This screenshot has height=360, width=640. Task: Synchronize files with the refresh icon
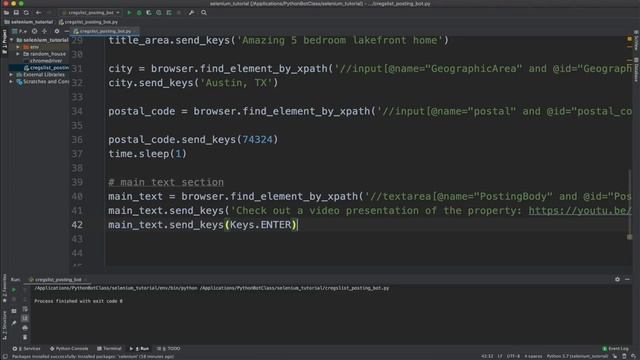(26, 13)
